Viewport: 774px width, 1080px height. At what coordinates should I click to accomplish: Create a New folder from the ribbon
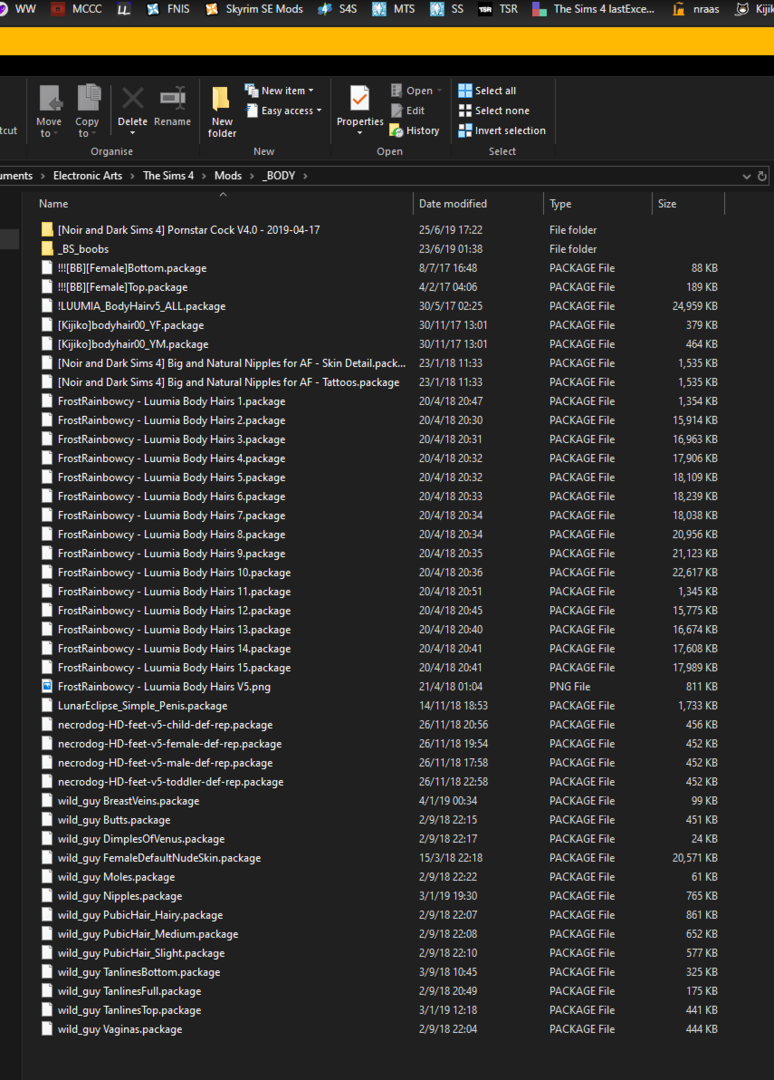tap(222, 112)
